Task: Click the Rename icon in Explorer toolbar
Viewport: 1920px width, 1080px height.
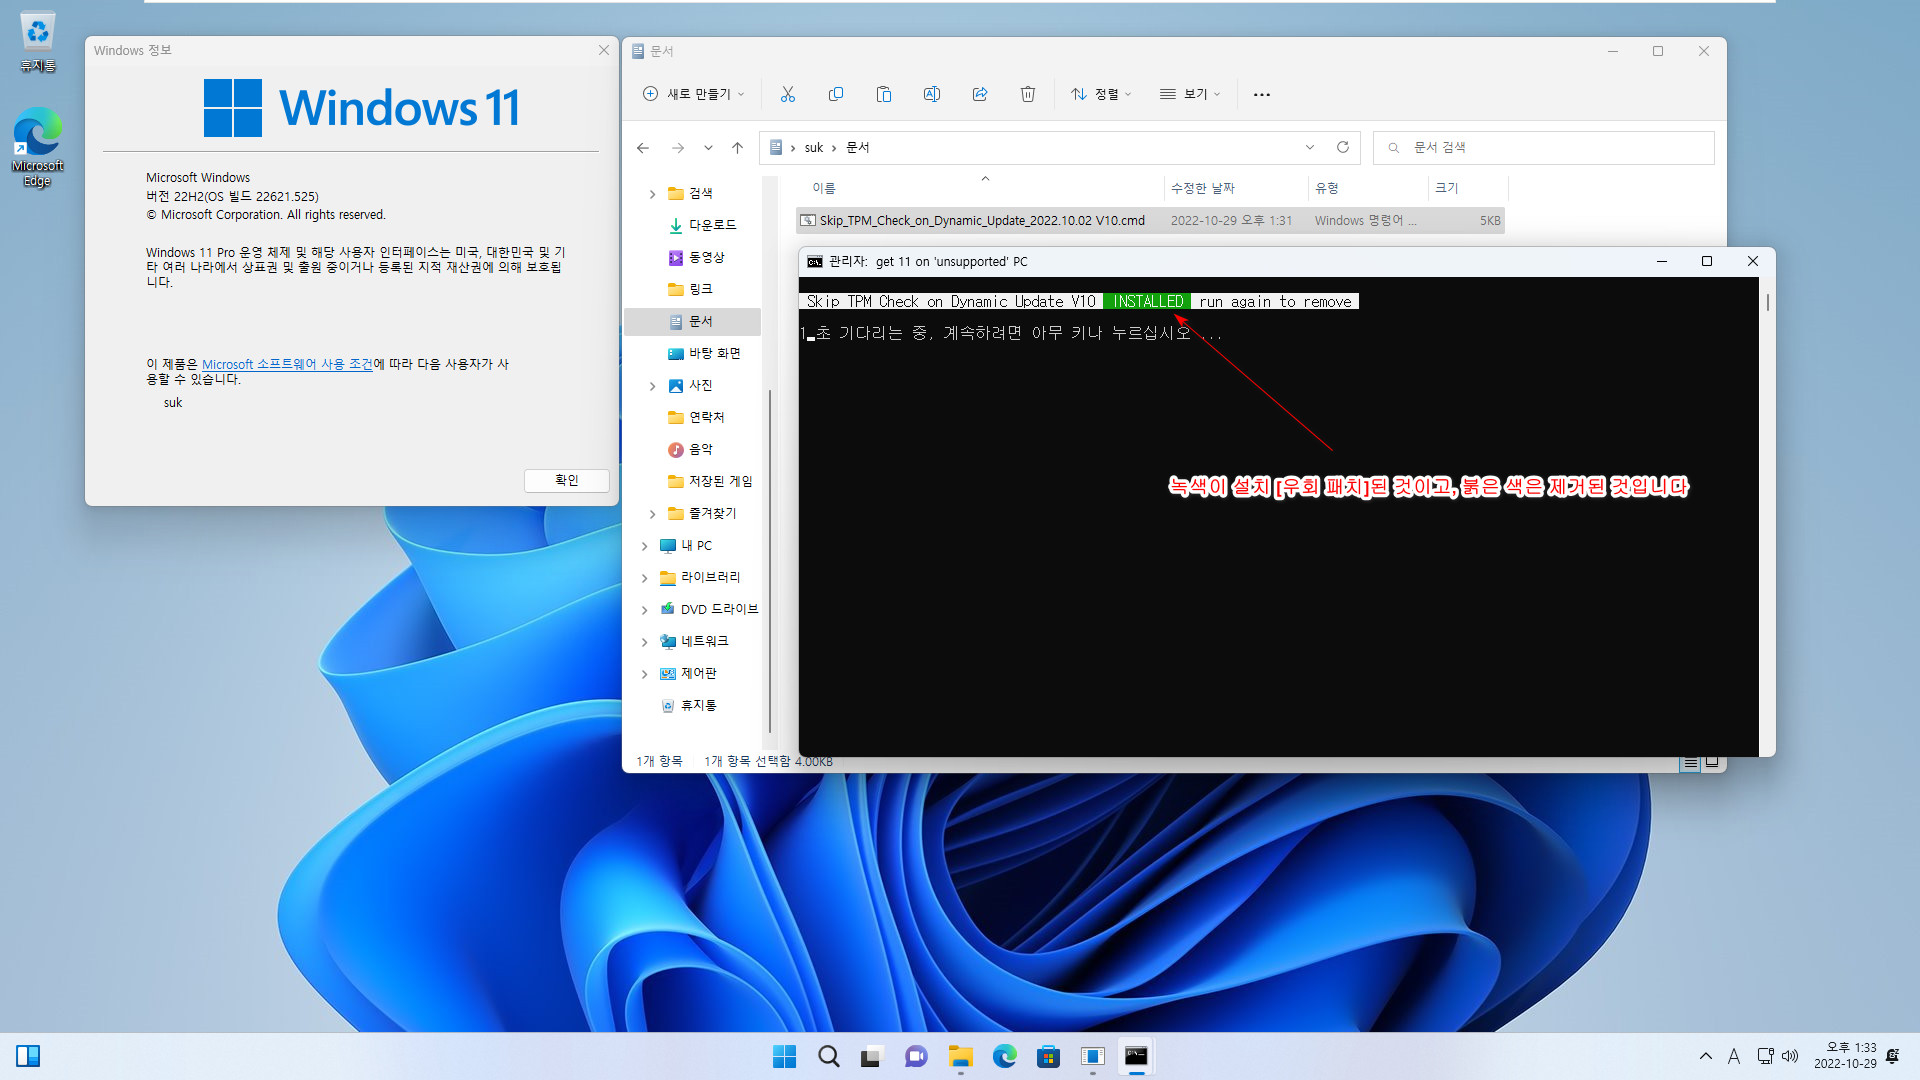Action: pos(932,94)
